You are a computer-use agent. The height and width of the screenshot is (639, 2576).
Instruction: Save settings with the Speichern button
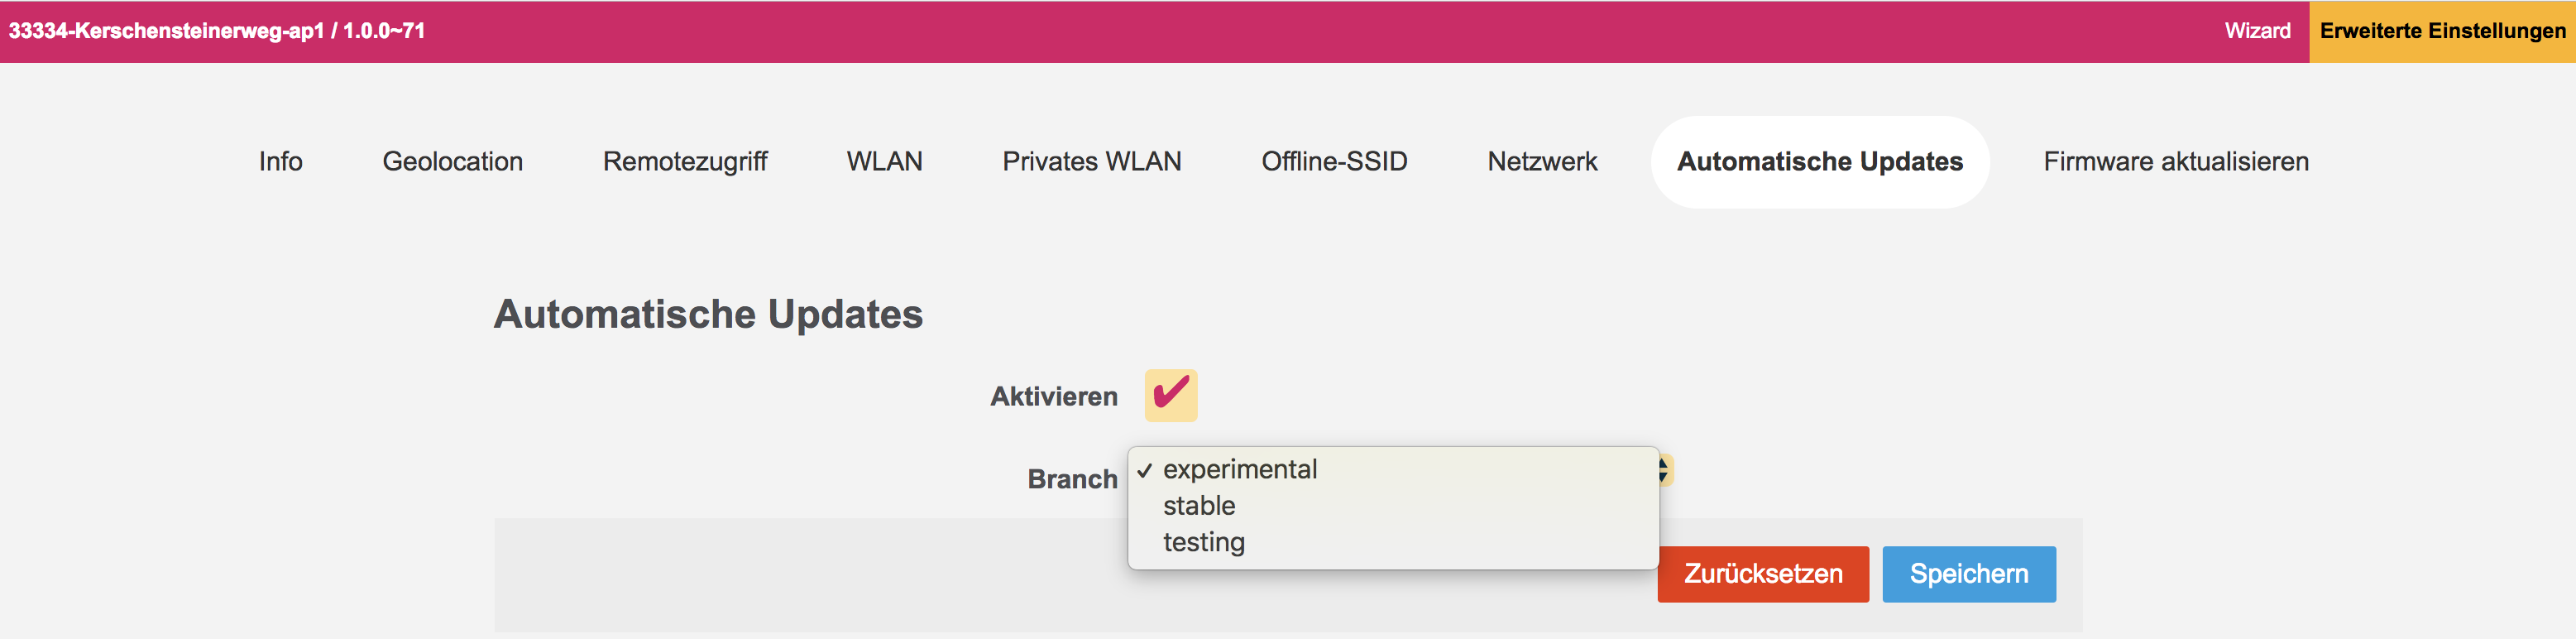(x=1968, y=574)
